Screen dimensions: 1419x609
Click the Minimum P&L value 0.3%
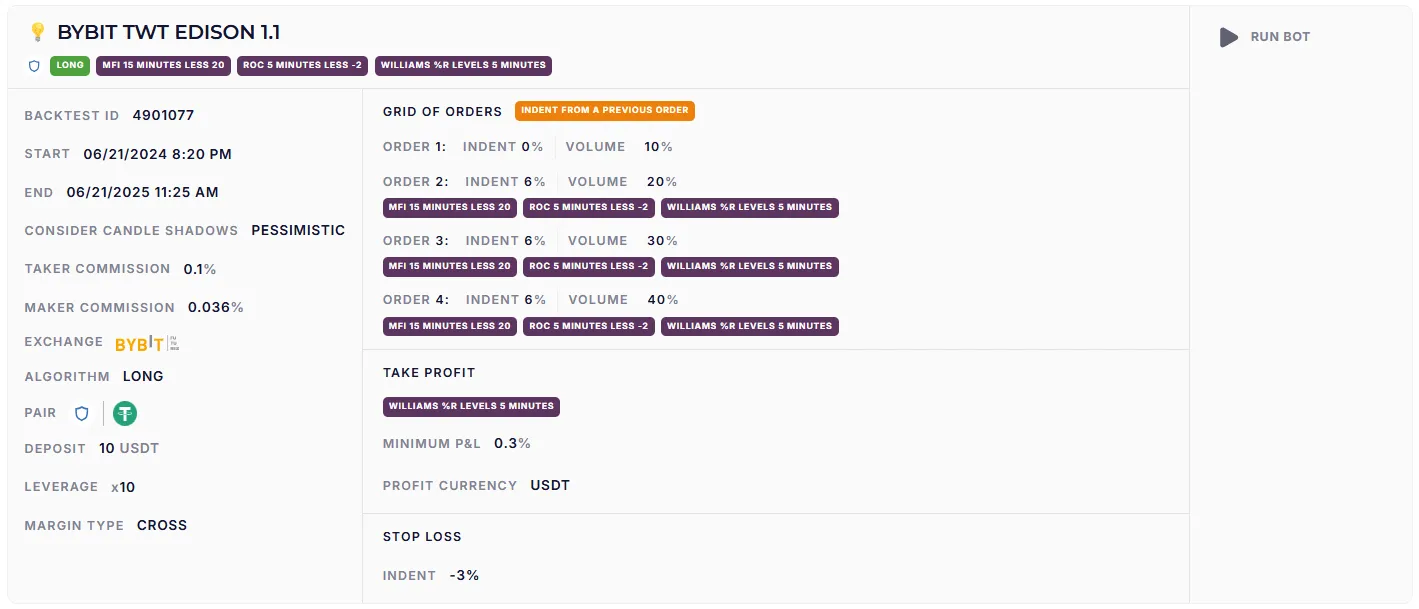coord(512,443)
